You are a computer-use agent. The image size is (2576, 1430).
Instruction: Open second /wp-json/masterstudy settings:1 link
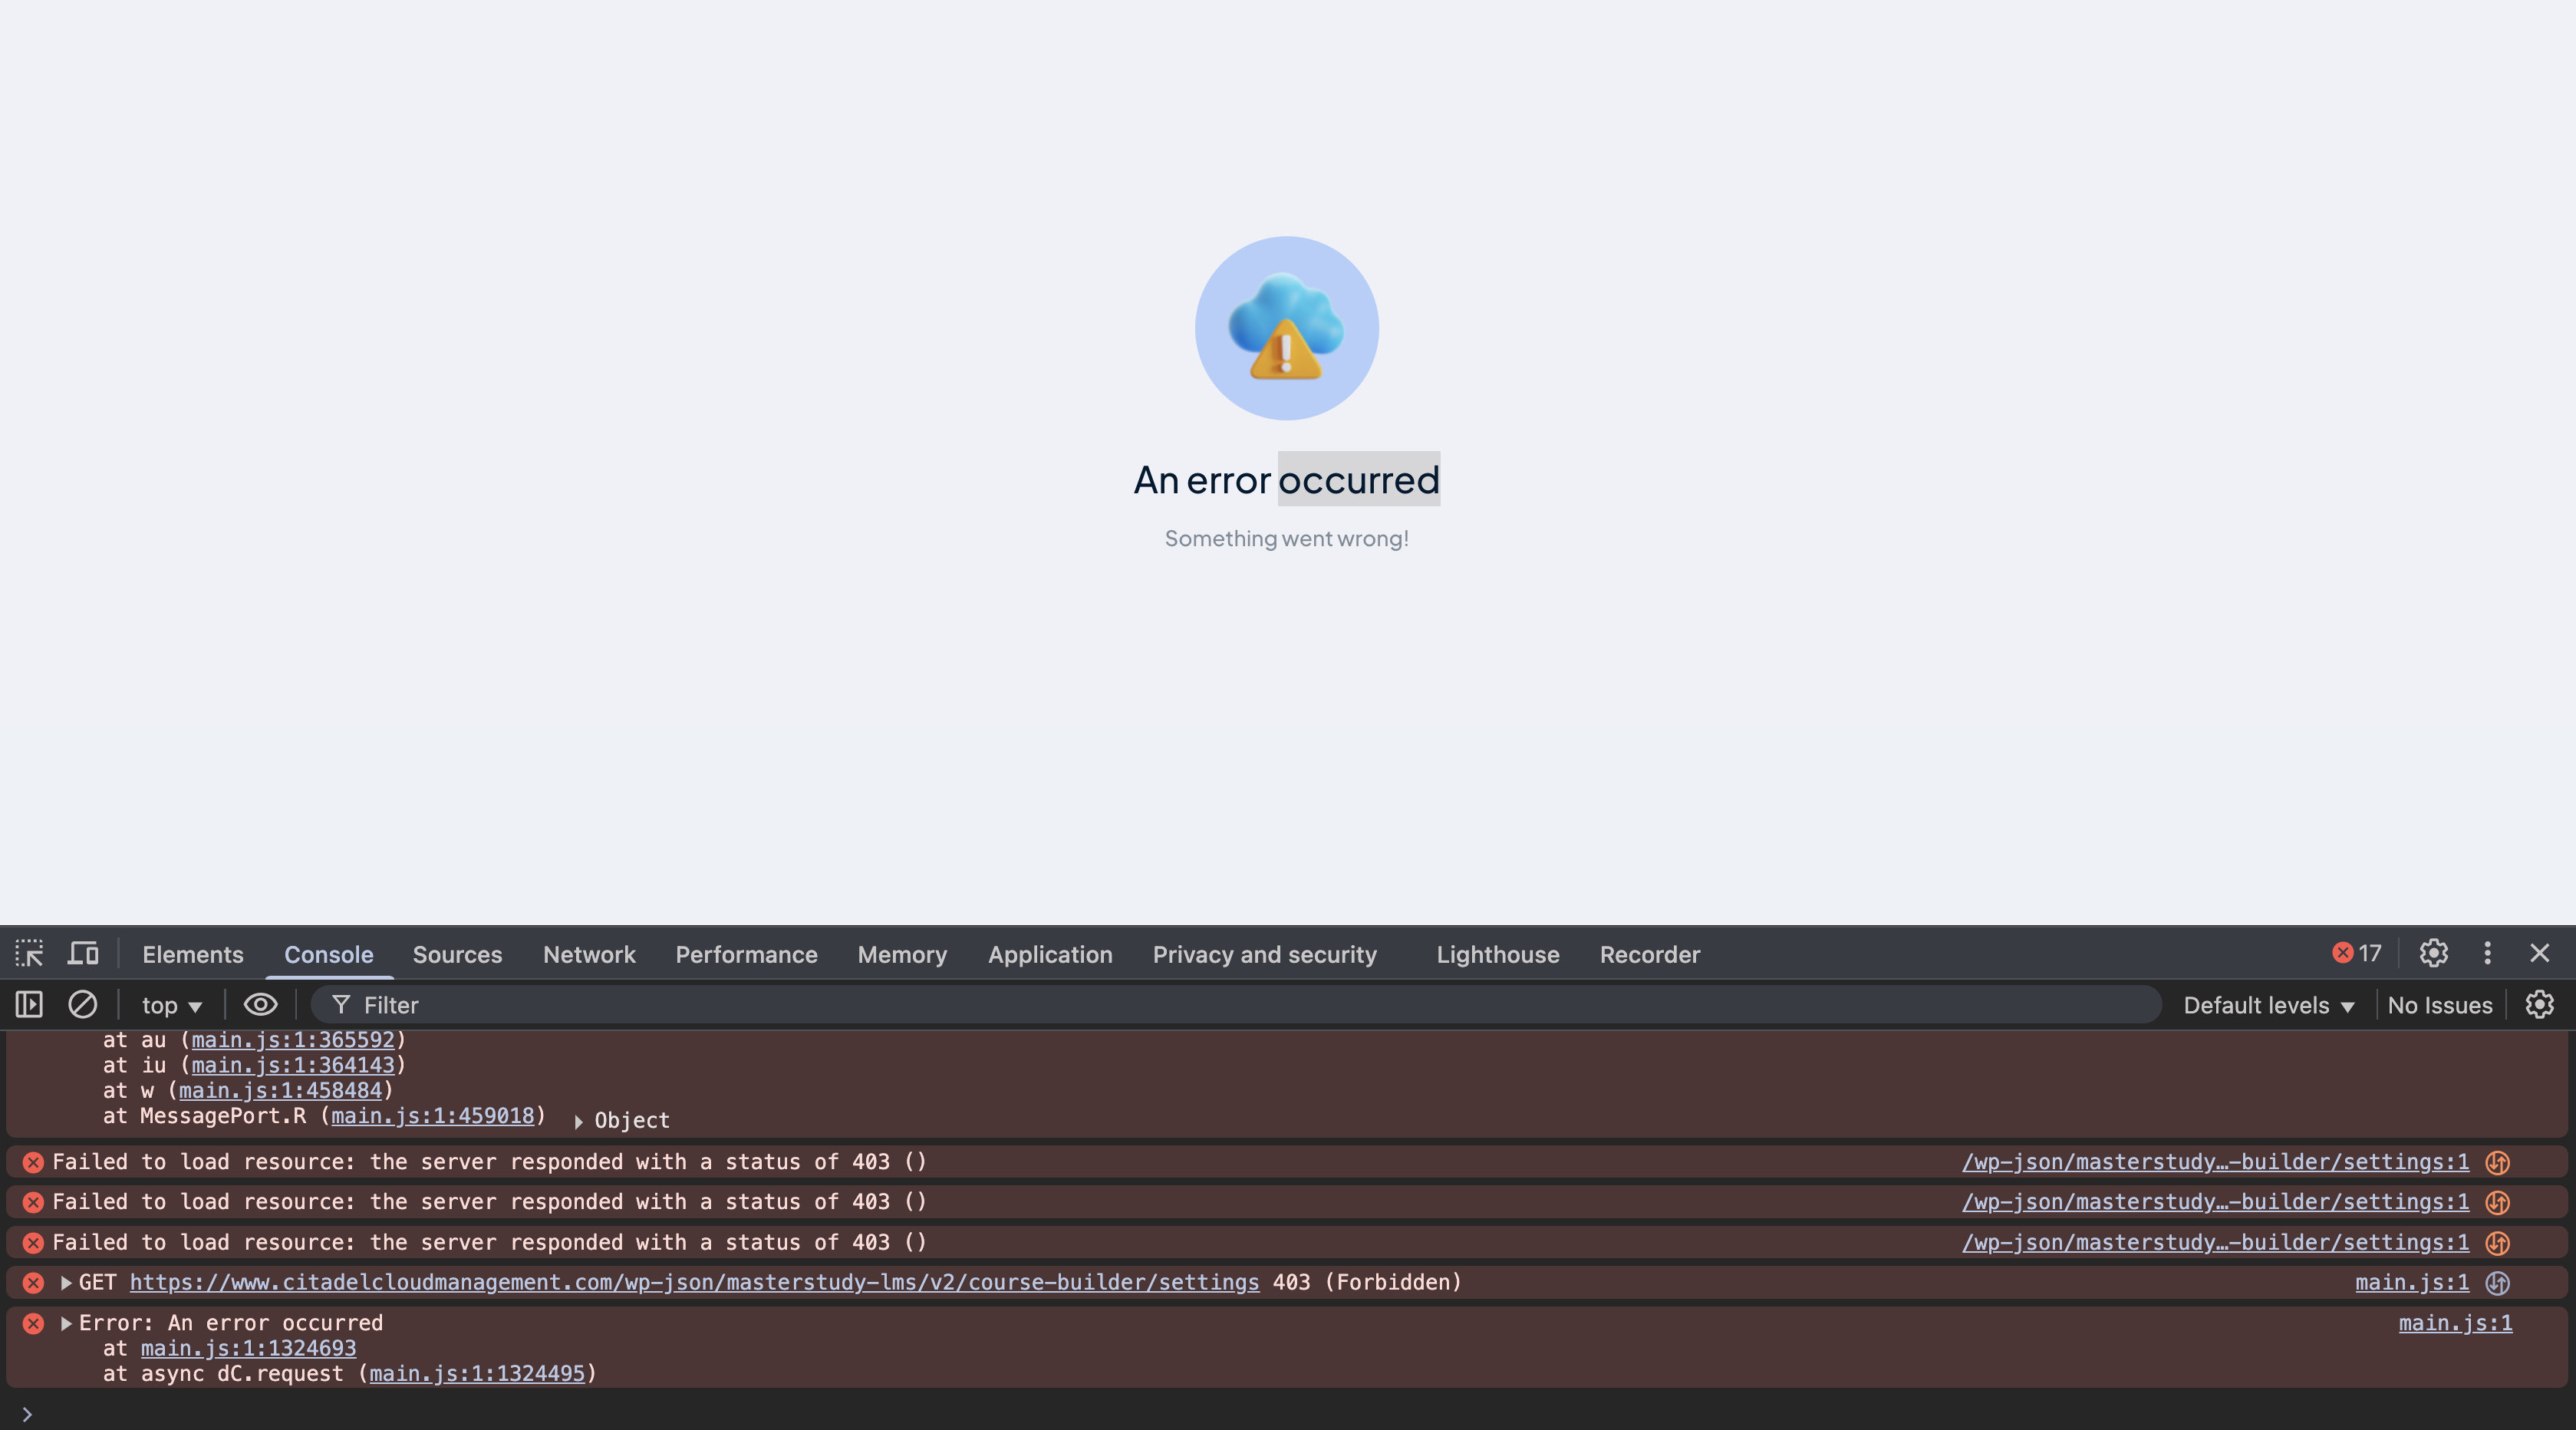2215,1202
